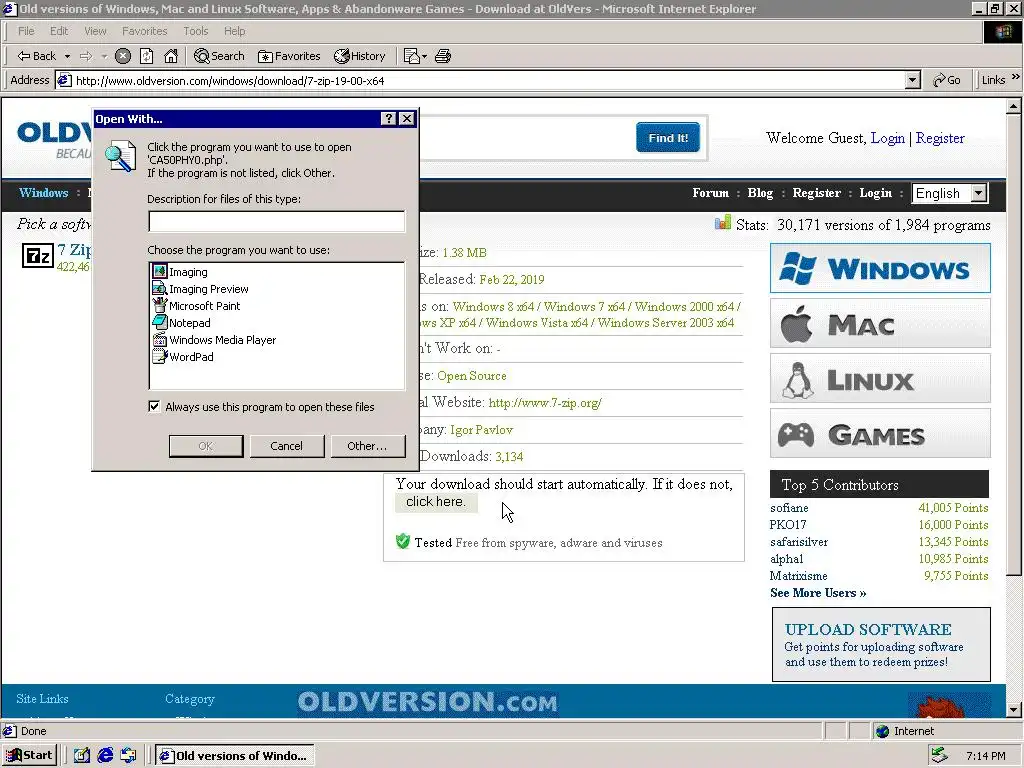The height and width of the screenshot is (768, 1024).
Task: Click the Login link near Welcome Guest
Action: pyautogui.click(x=888, y=138)
